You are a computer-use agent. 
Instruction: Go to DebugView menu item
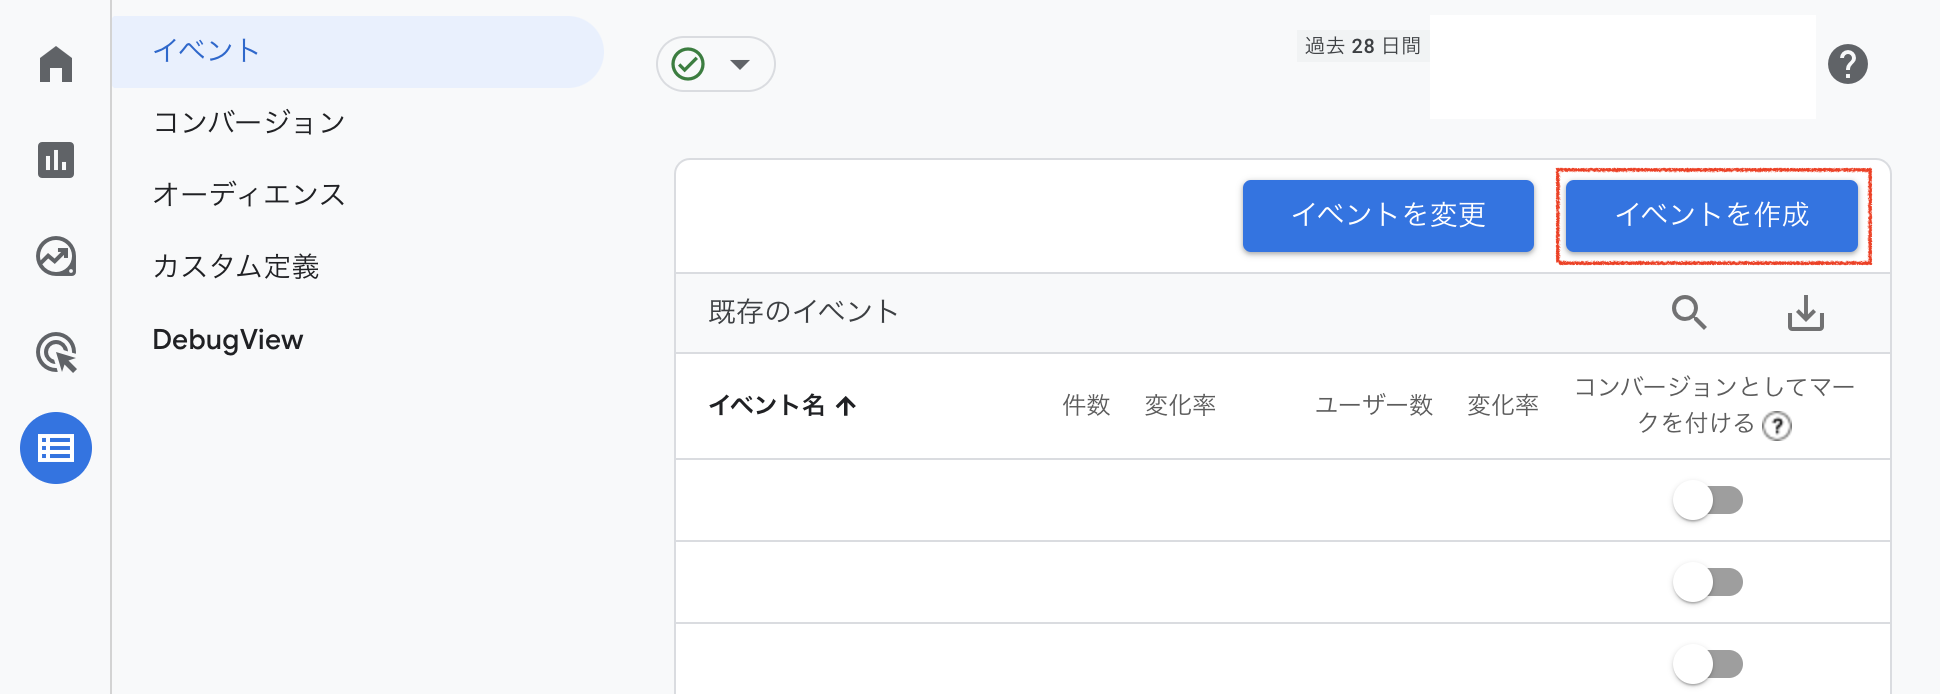coord(228,340)
